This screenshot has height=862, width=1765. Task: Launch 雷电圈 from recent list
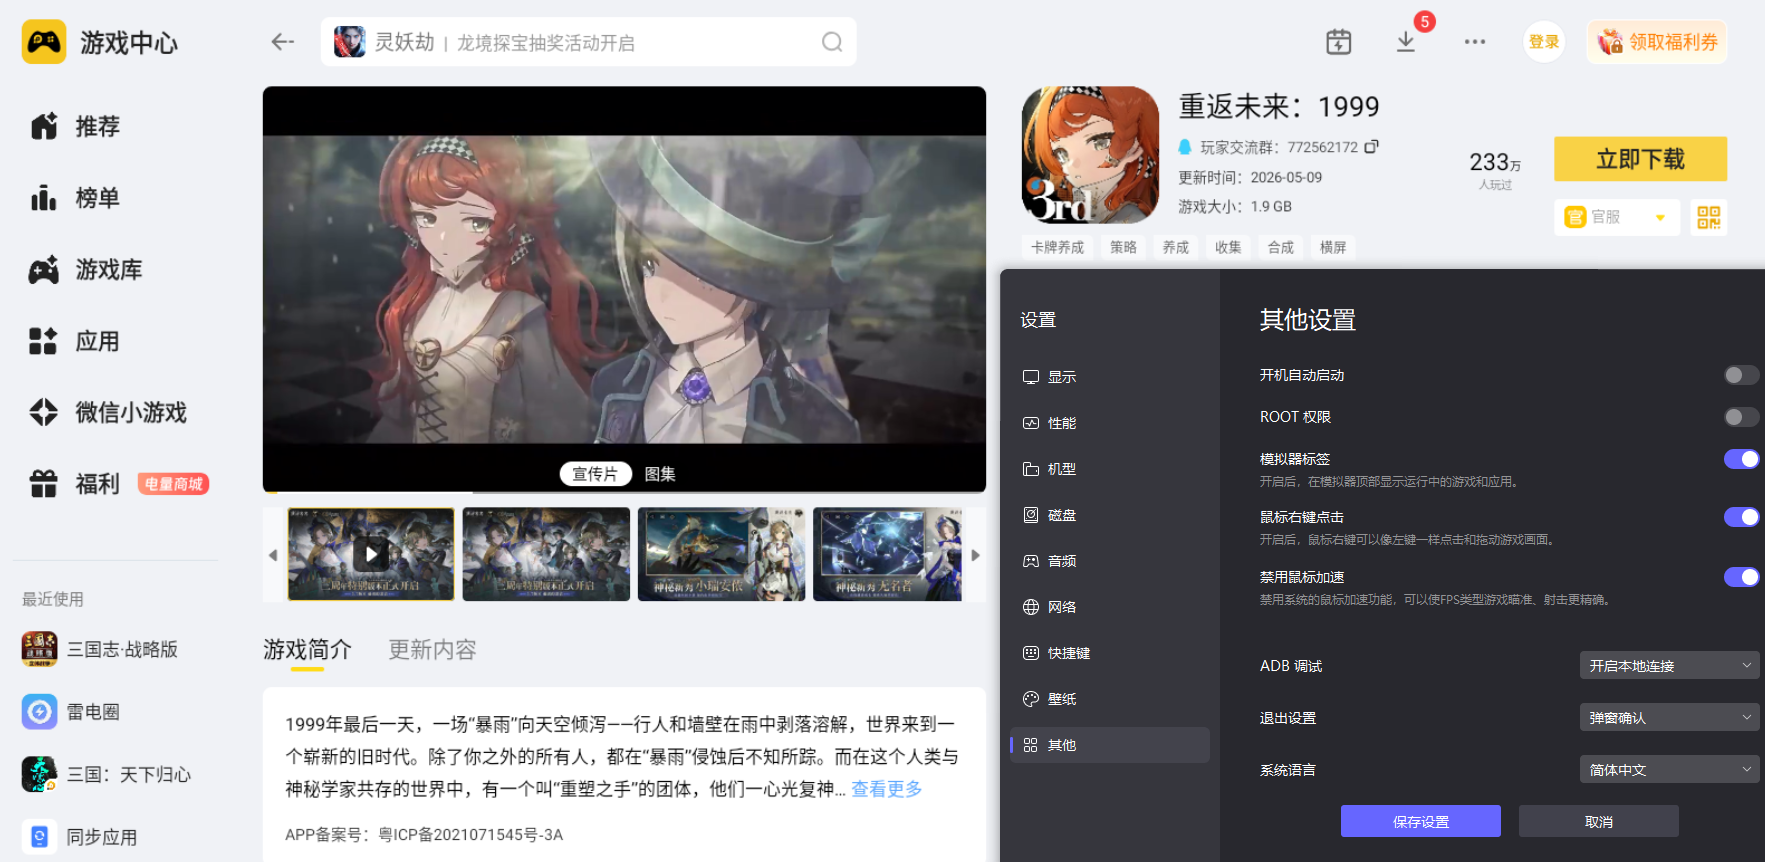point(71,712)
